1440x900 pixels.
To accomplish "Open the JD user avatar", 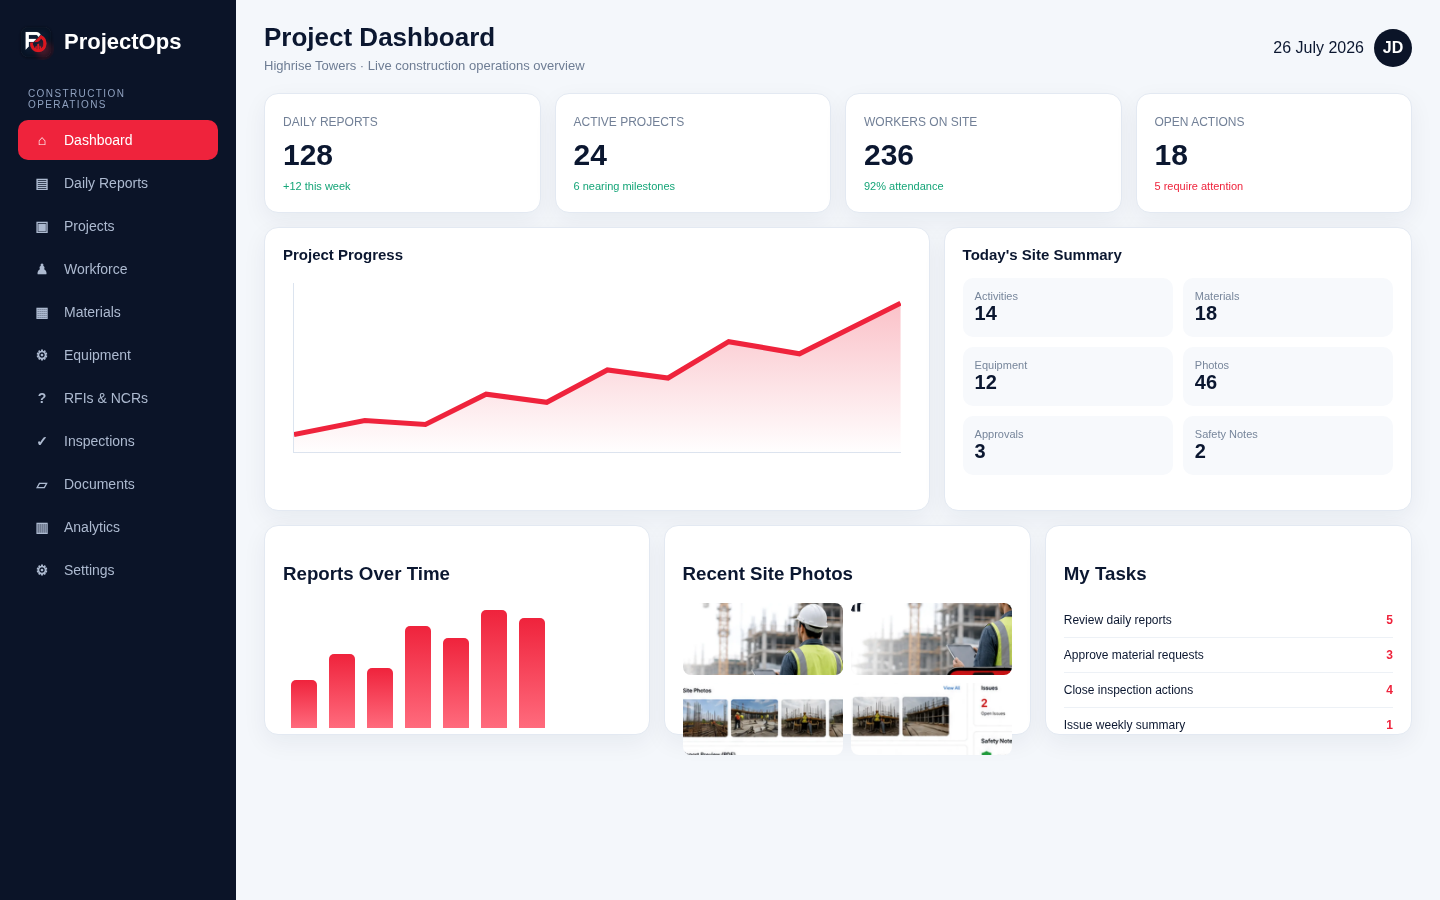I will [x=1393, y=48].
